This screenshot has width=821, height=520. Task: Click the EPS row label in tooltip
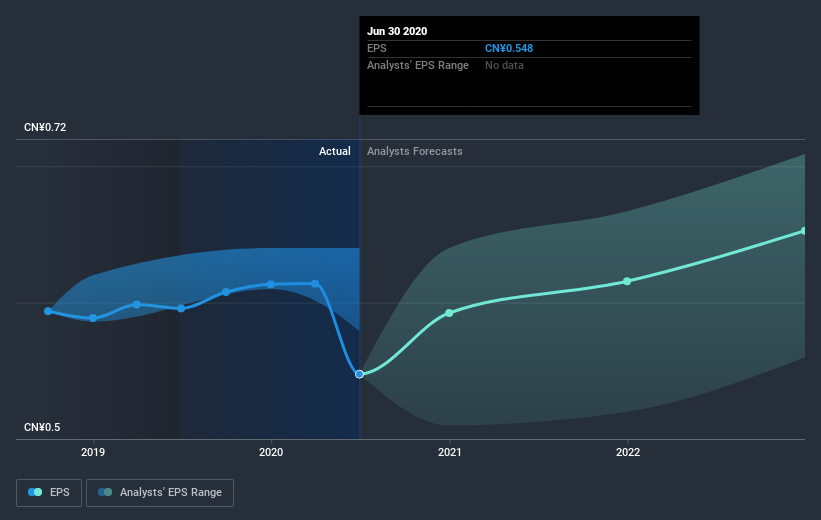point(376,48)
